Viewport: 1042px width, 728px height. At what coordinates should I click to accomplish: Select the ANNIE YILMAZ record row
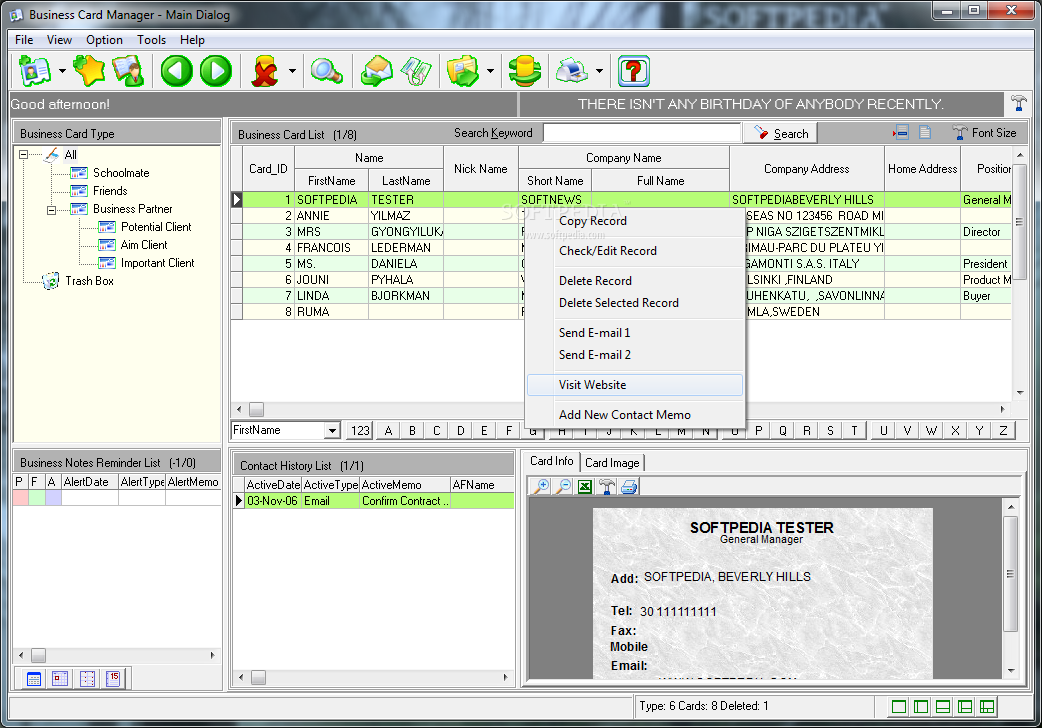coord(621,216)
